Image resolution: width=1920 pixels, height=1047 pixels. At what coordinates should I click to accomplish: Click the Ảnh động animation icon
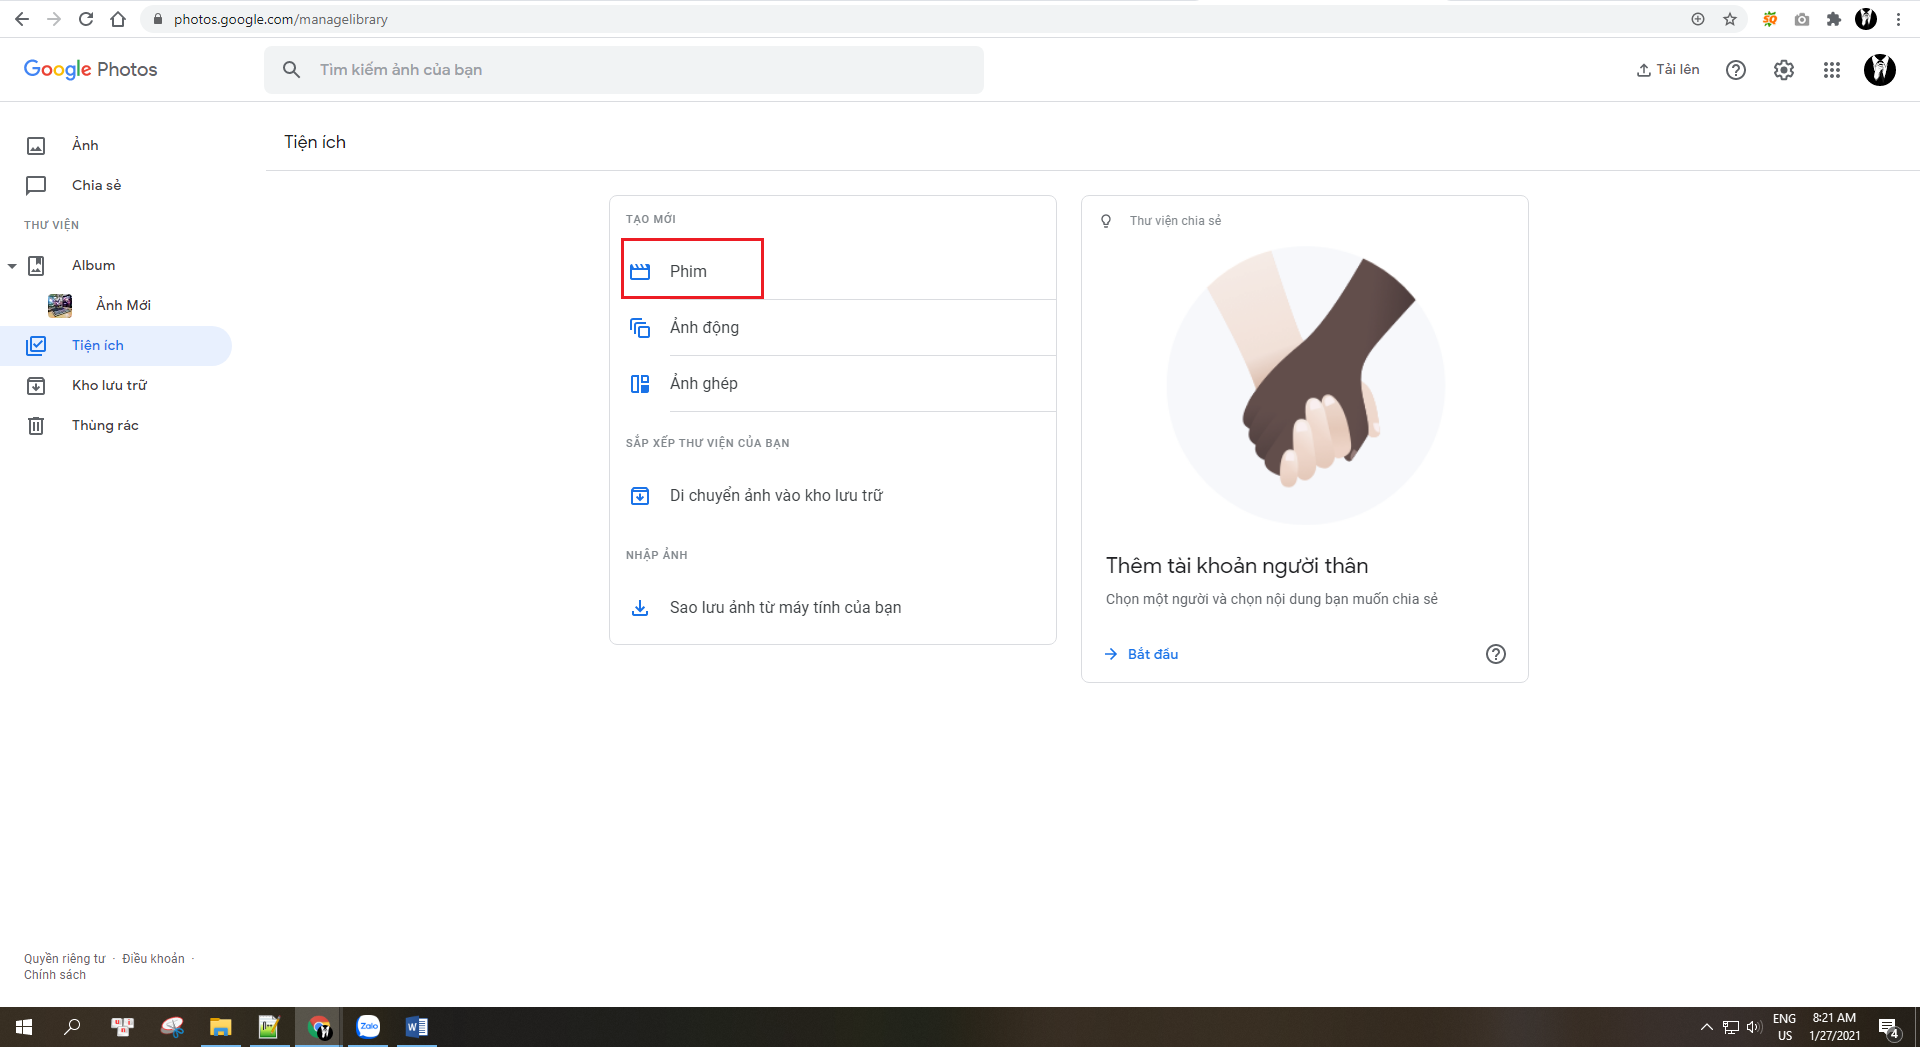[640, 327]
